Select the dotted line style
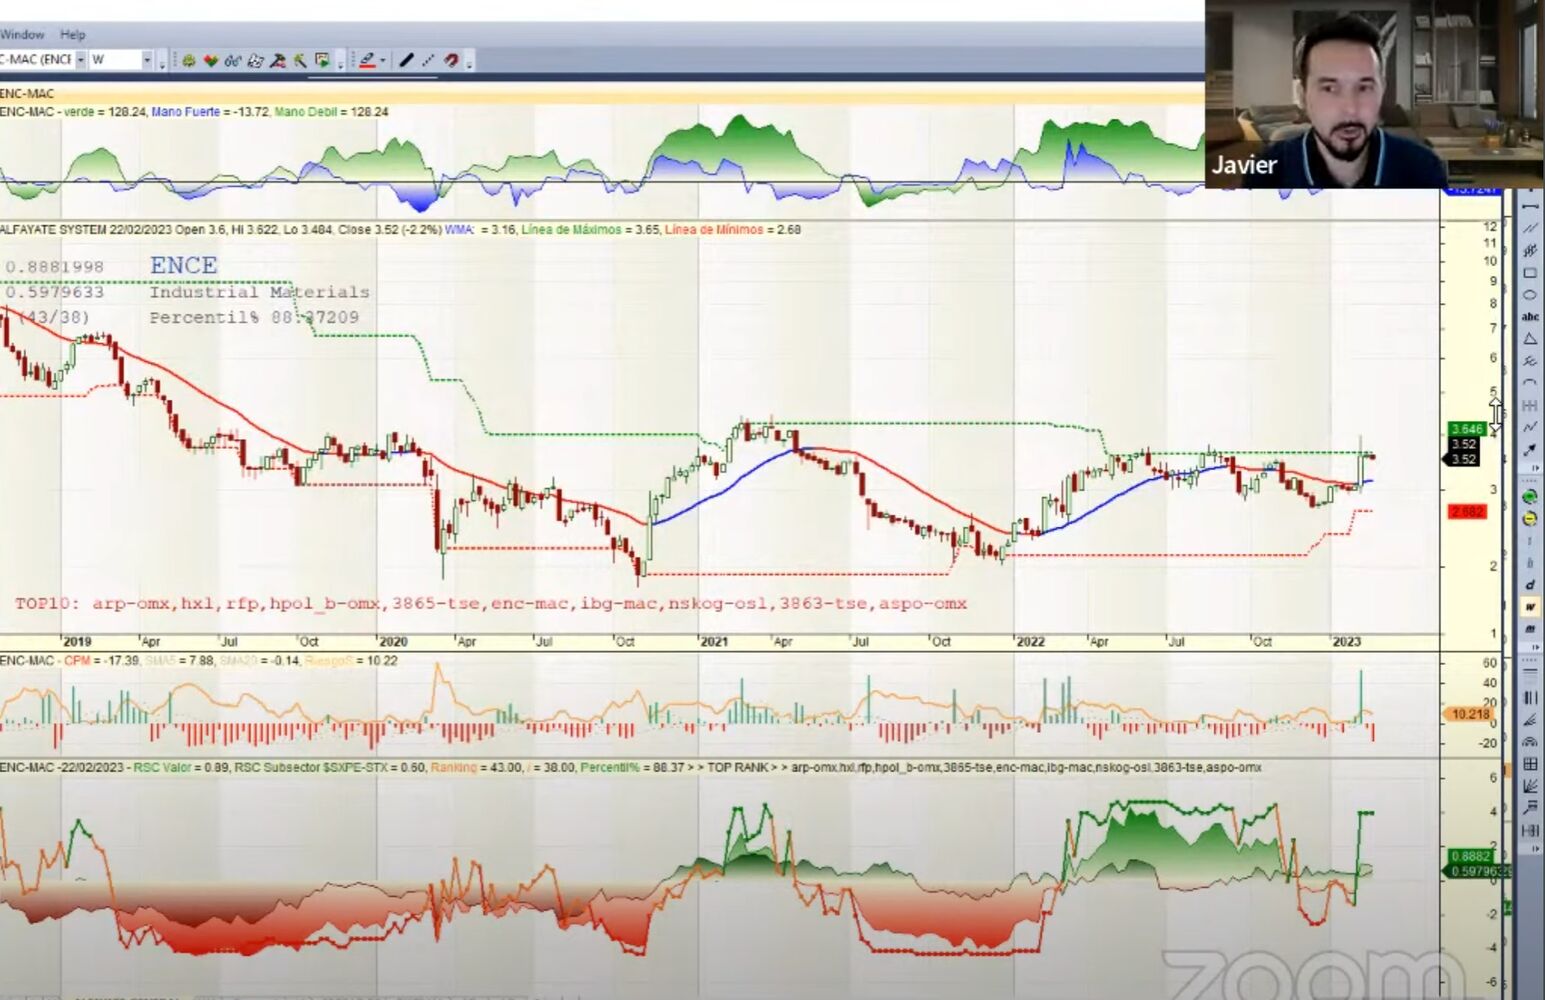 coord(428,61)
